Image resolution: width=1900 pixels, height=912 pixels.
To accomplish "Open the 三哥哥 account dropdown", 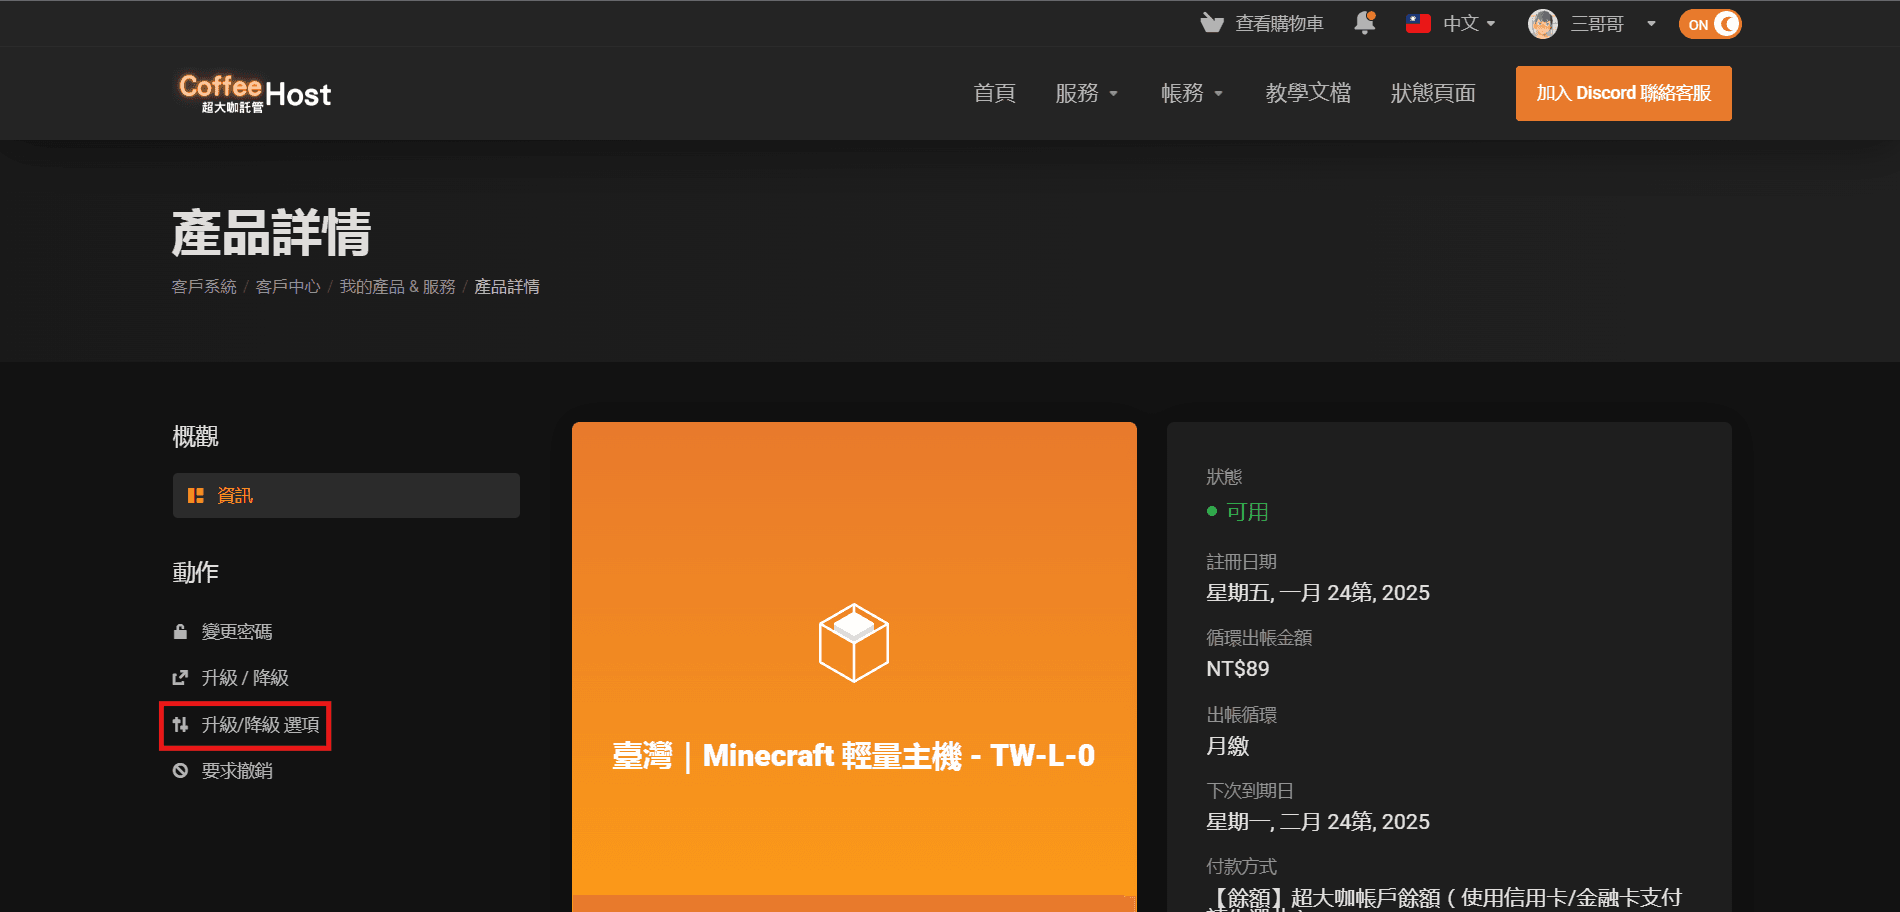I will point(1613,23).
